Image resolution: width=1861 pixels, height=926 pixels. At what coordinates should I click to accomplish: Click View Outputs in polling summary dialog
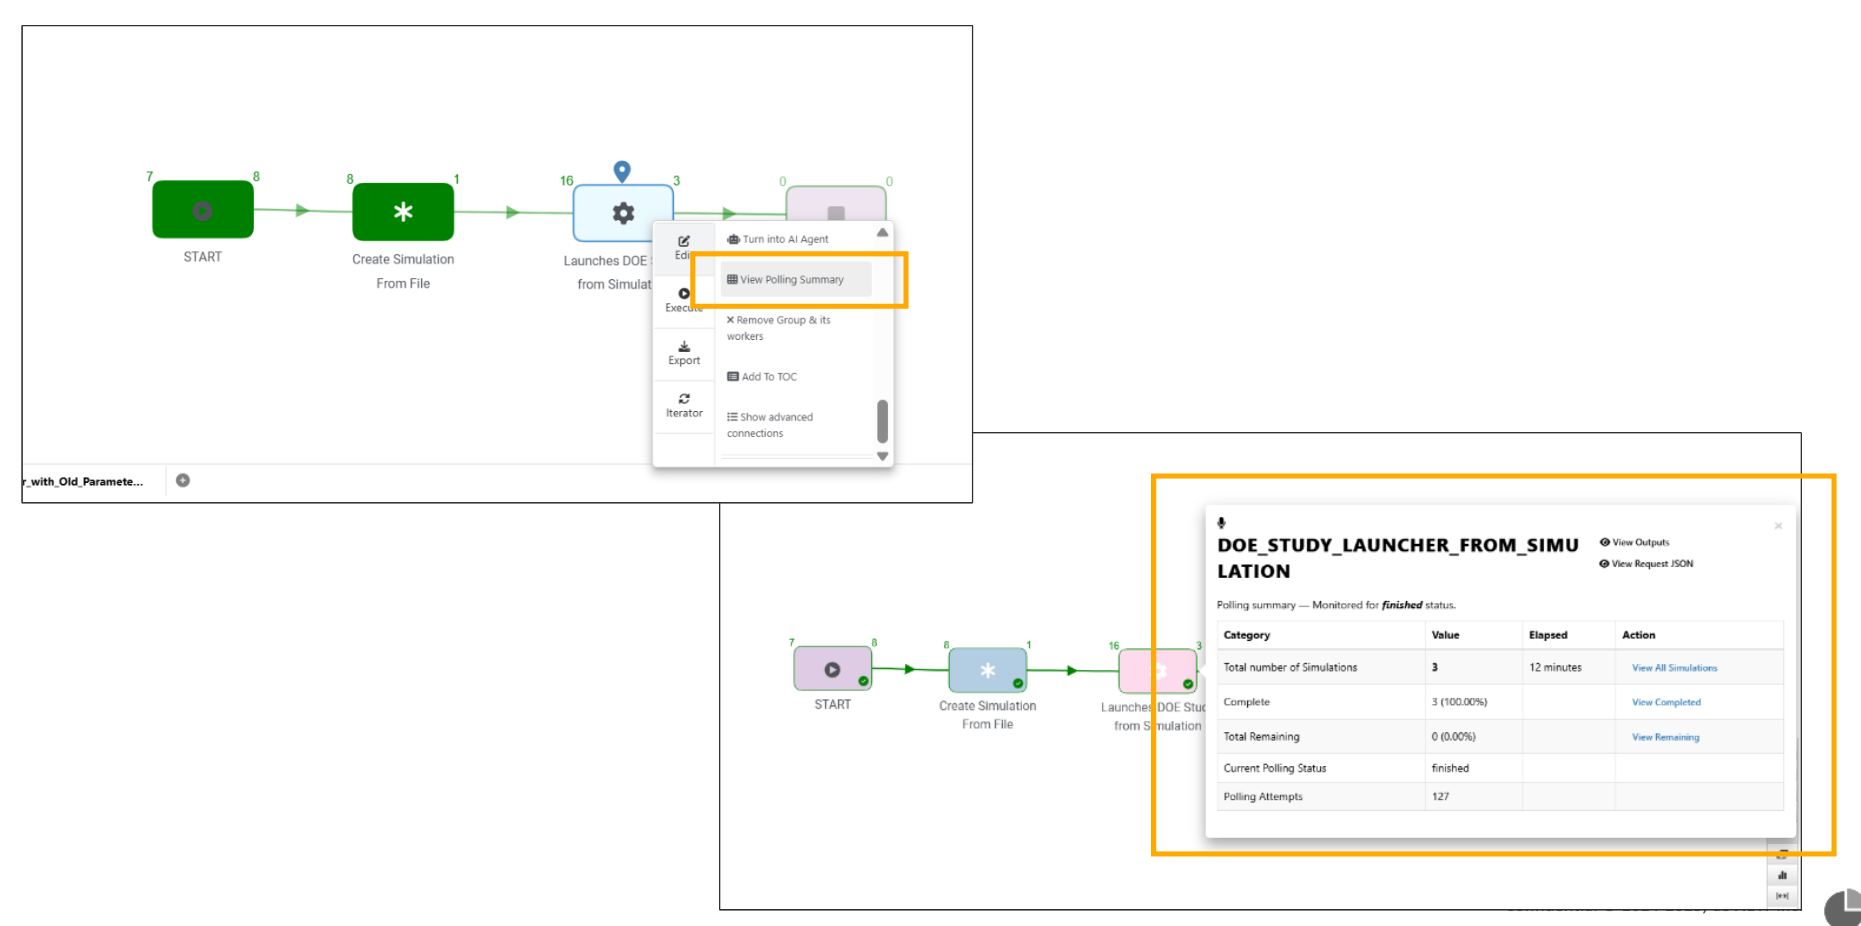[x=1634, y=542]
